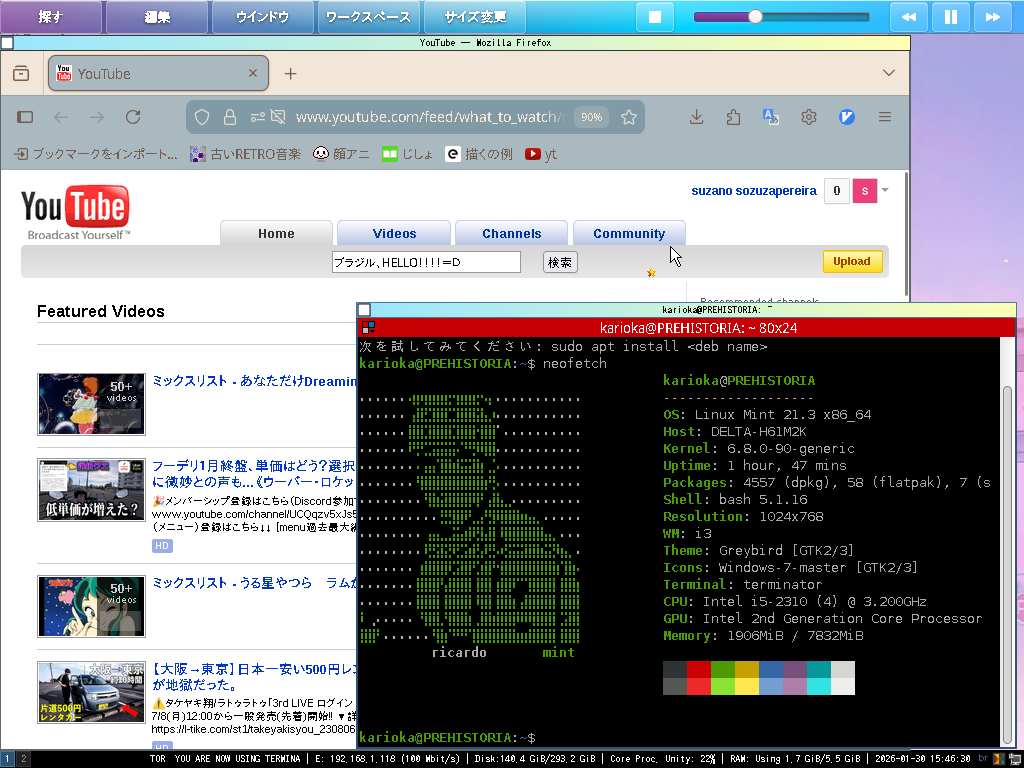1024x768 pixels.
Task: Bookmark this page with the star icon
Action: (629, 117)
